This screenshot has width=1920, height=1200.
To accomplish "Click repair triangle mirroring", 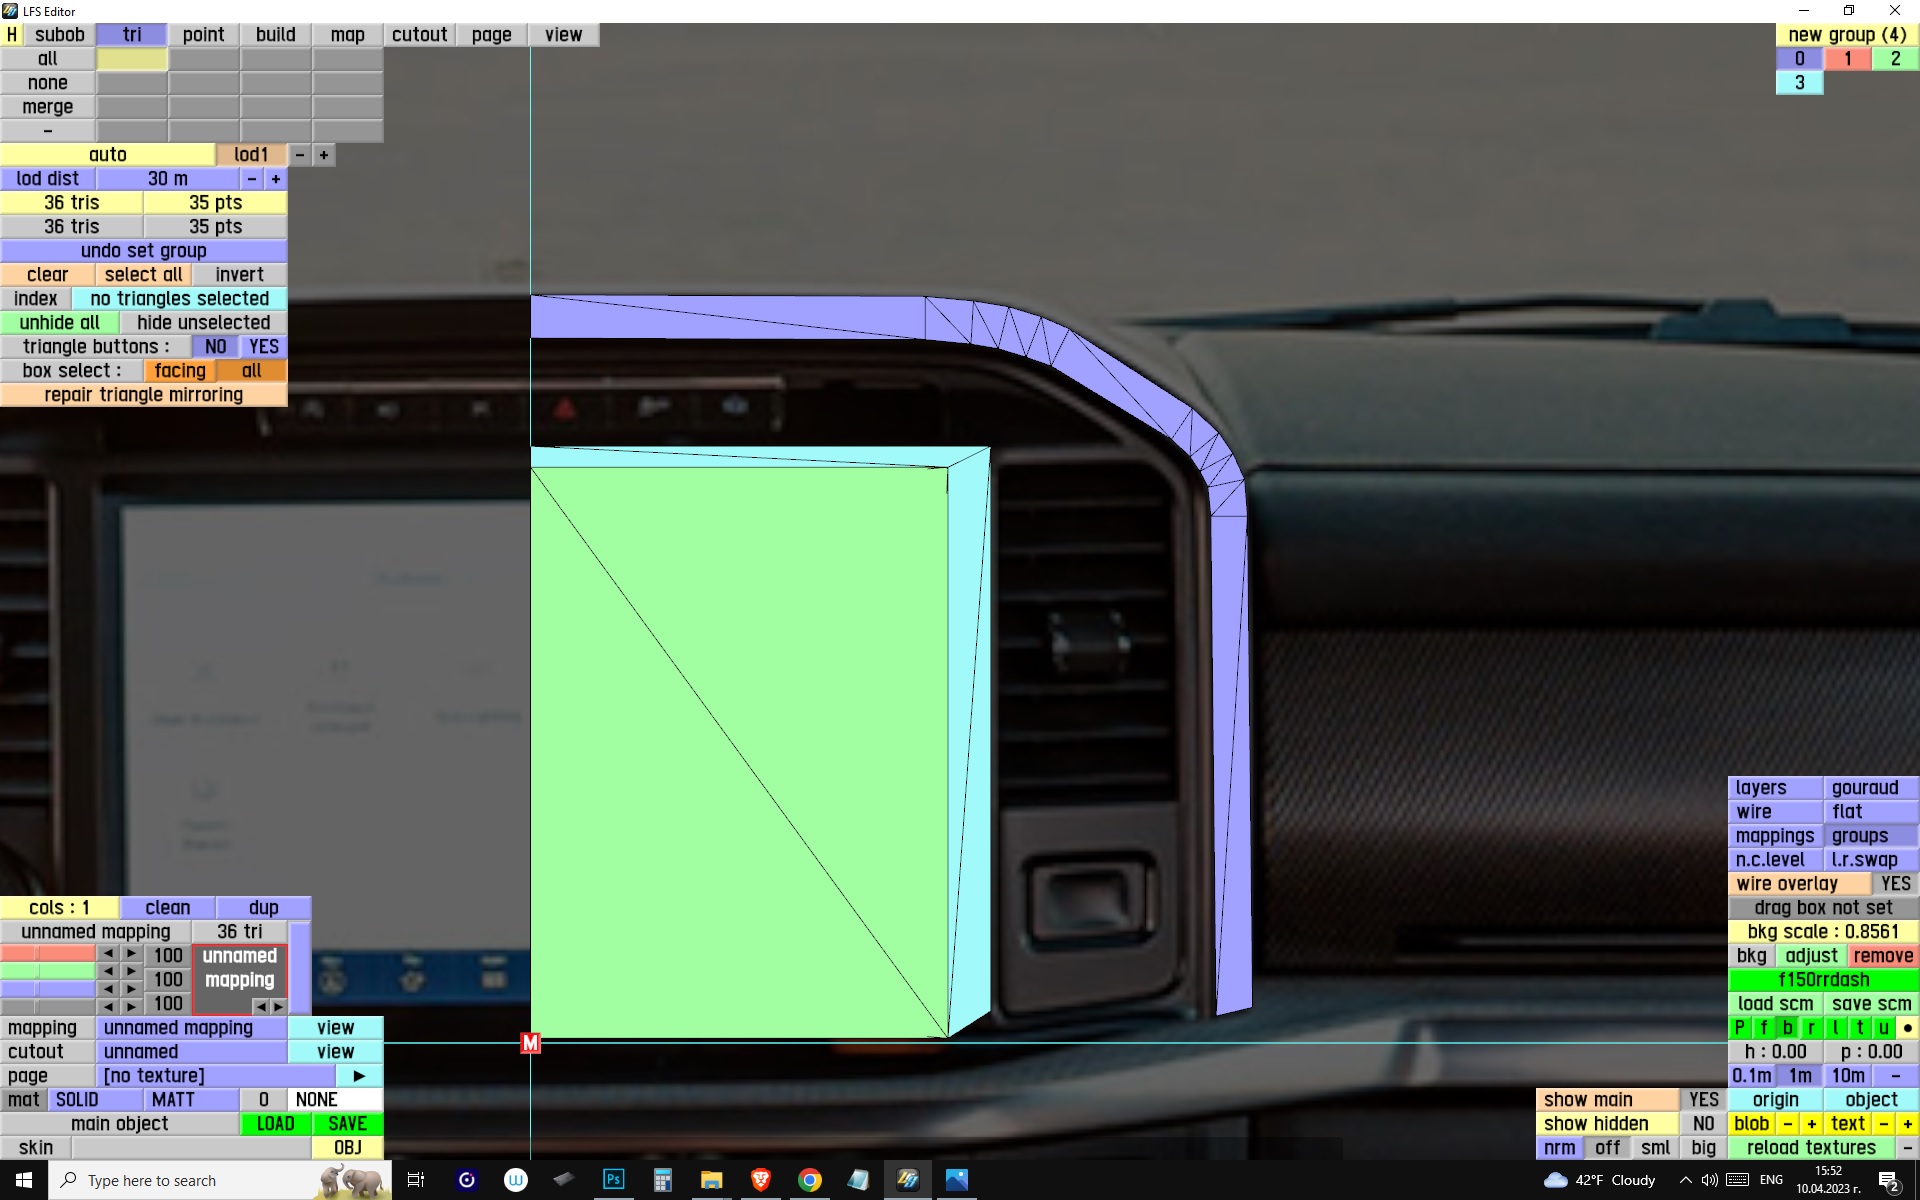I will coord(143,395).
